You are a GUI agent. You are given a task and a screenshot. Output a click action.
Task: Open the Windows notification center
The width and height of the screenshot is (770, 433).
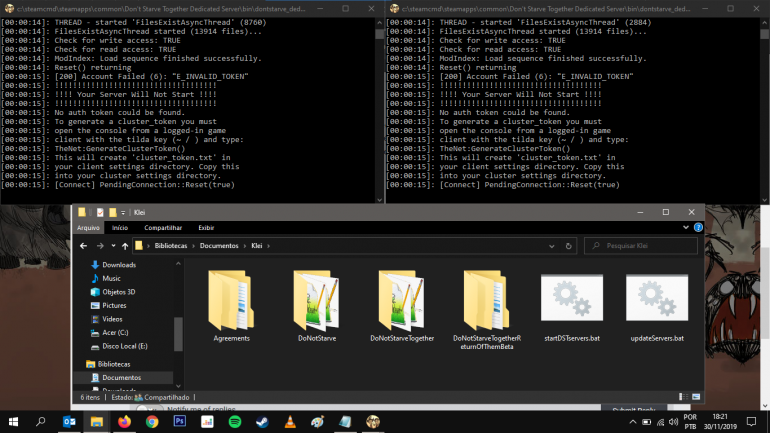[751, 422]
